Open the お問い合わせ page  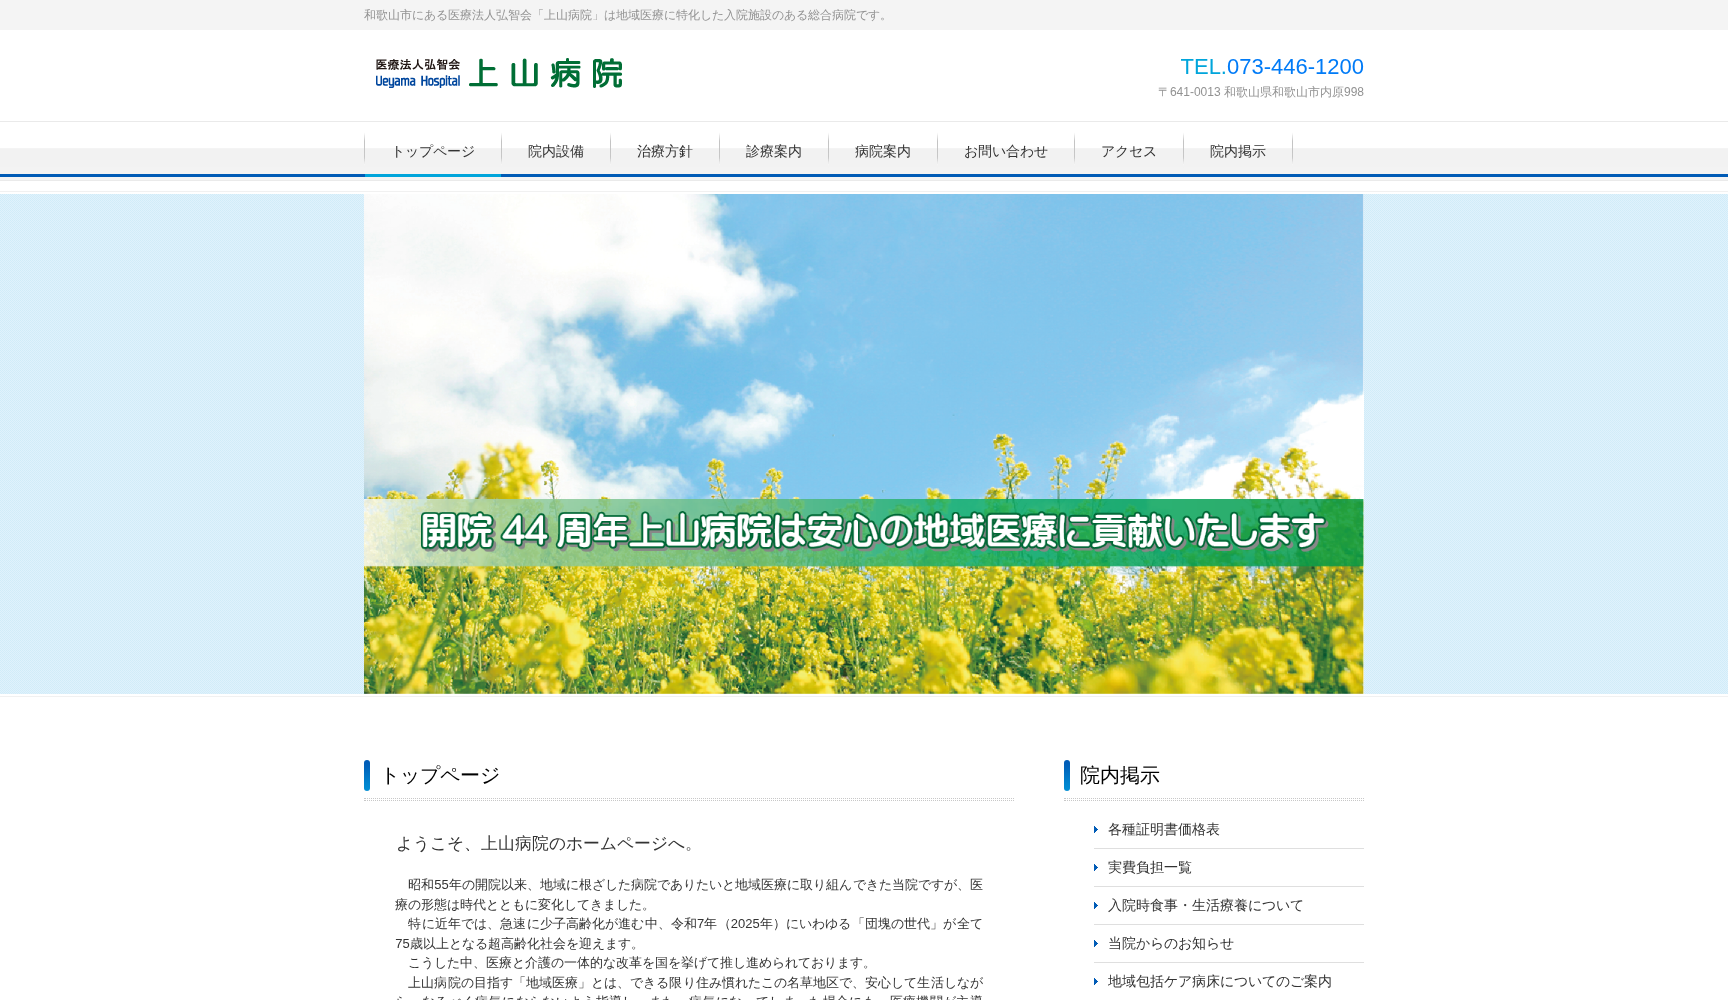1005,151
